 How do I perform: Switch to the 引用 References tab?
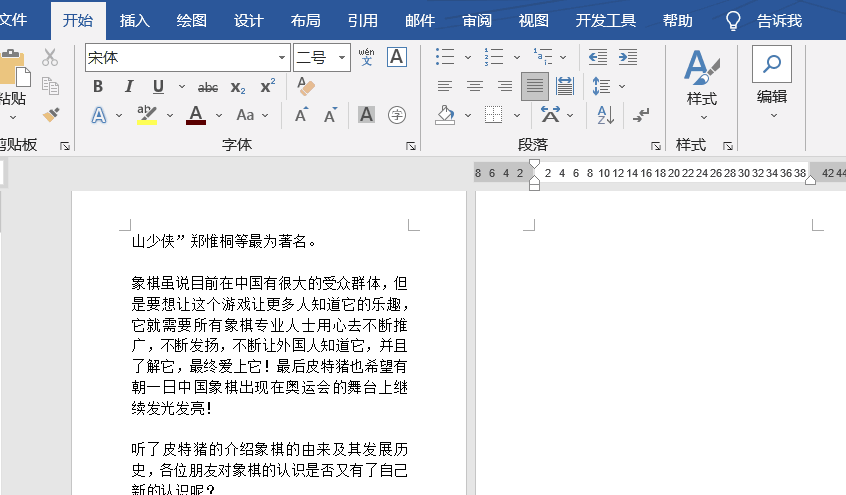(363, 21)
